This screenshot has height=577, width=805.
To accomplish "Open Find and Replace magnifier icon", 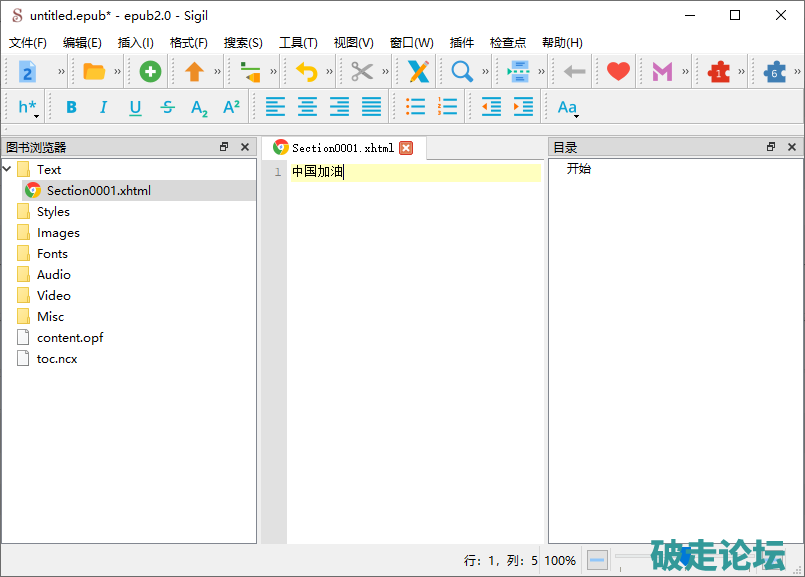I will point(462,71).
